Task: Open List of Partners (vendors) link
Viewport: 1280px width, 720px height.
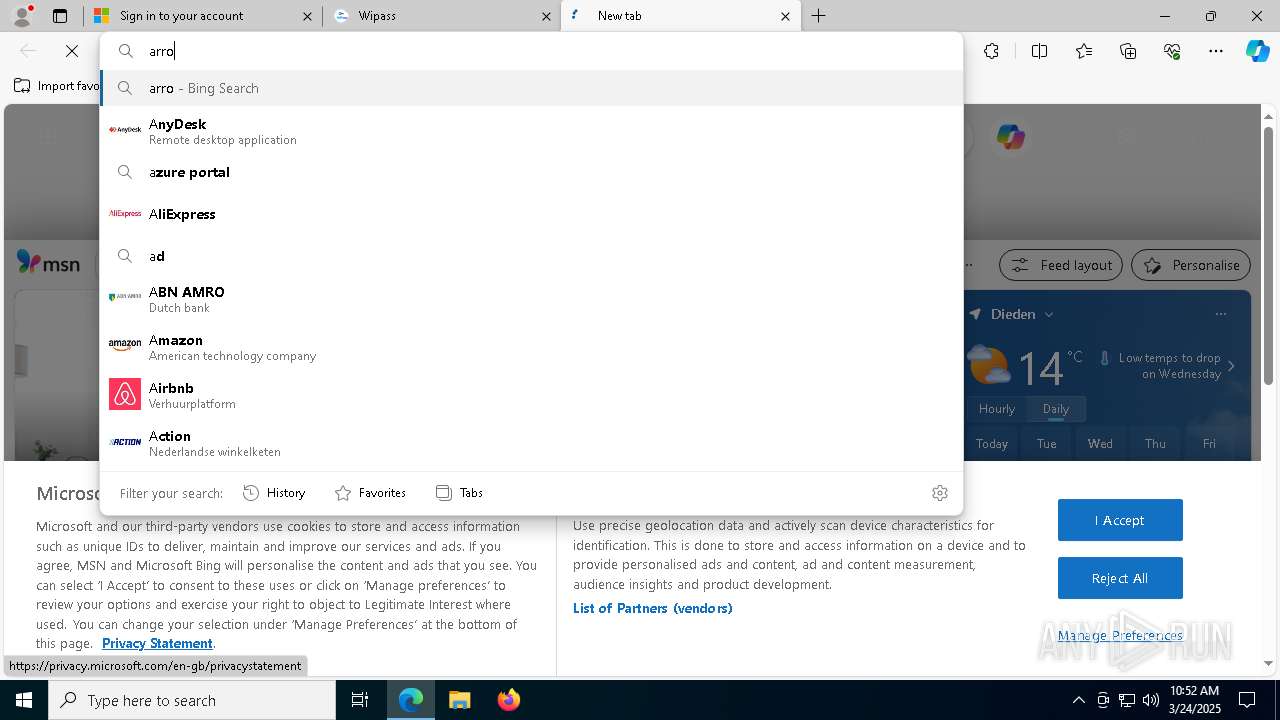Action: [x=653, y=608]
